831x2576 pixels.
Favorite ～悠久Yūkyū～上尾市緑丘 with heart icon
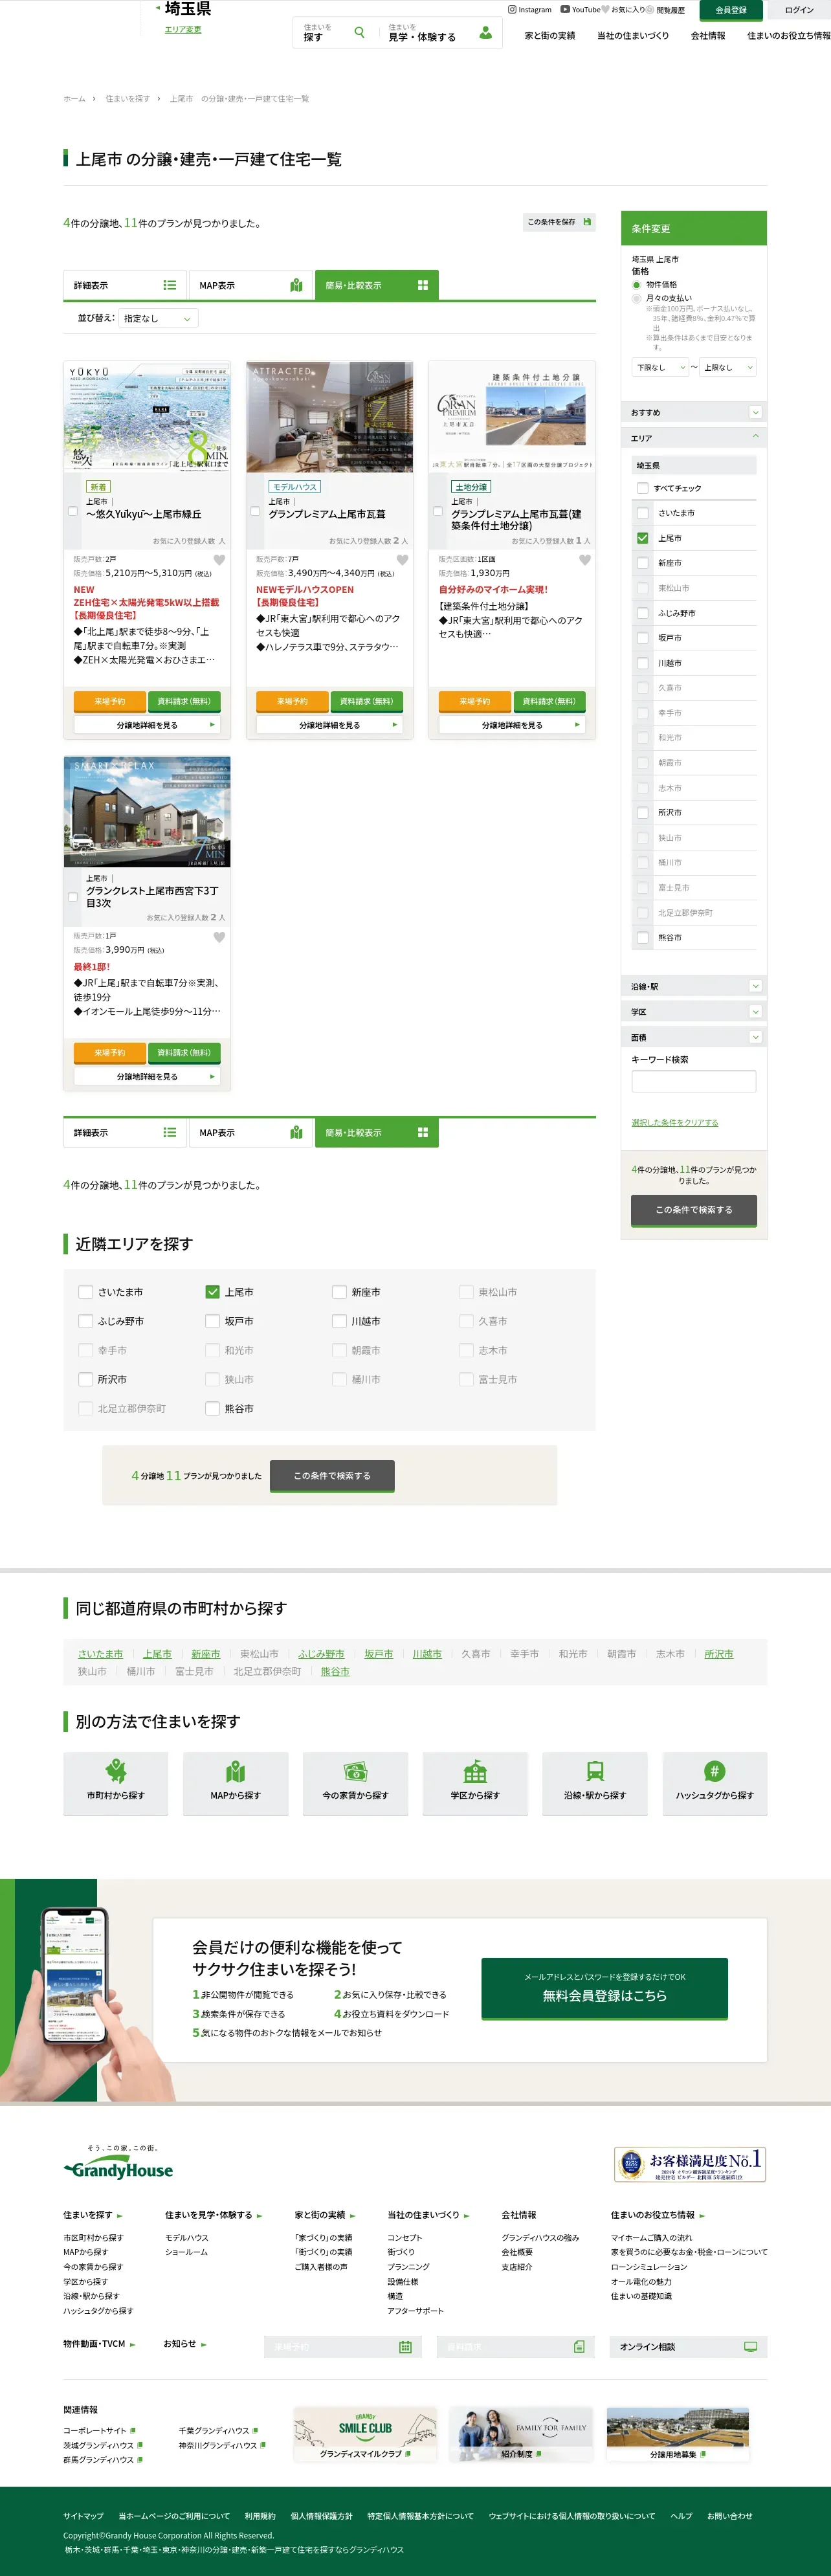click(219, 560)
